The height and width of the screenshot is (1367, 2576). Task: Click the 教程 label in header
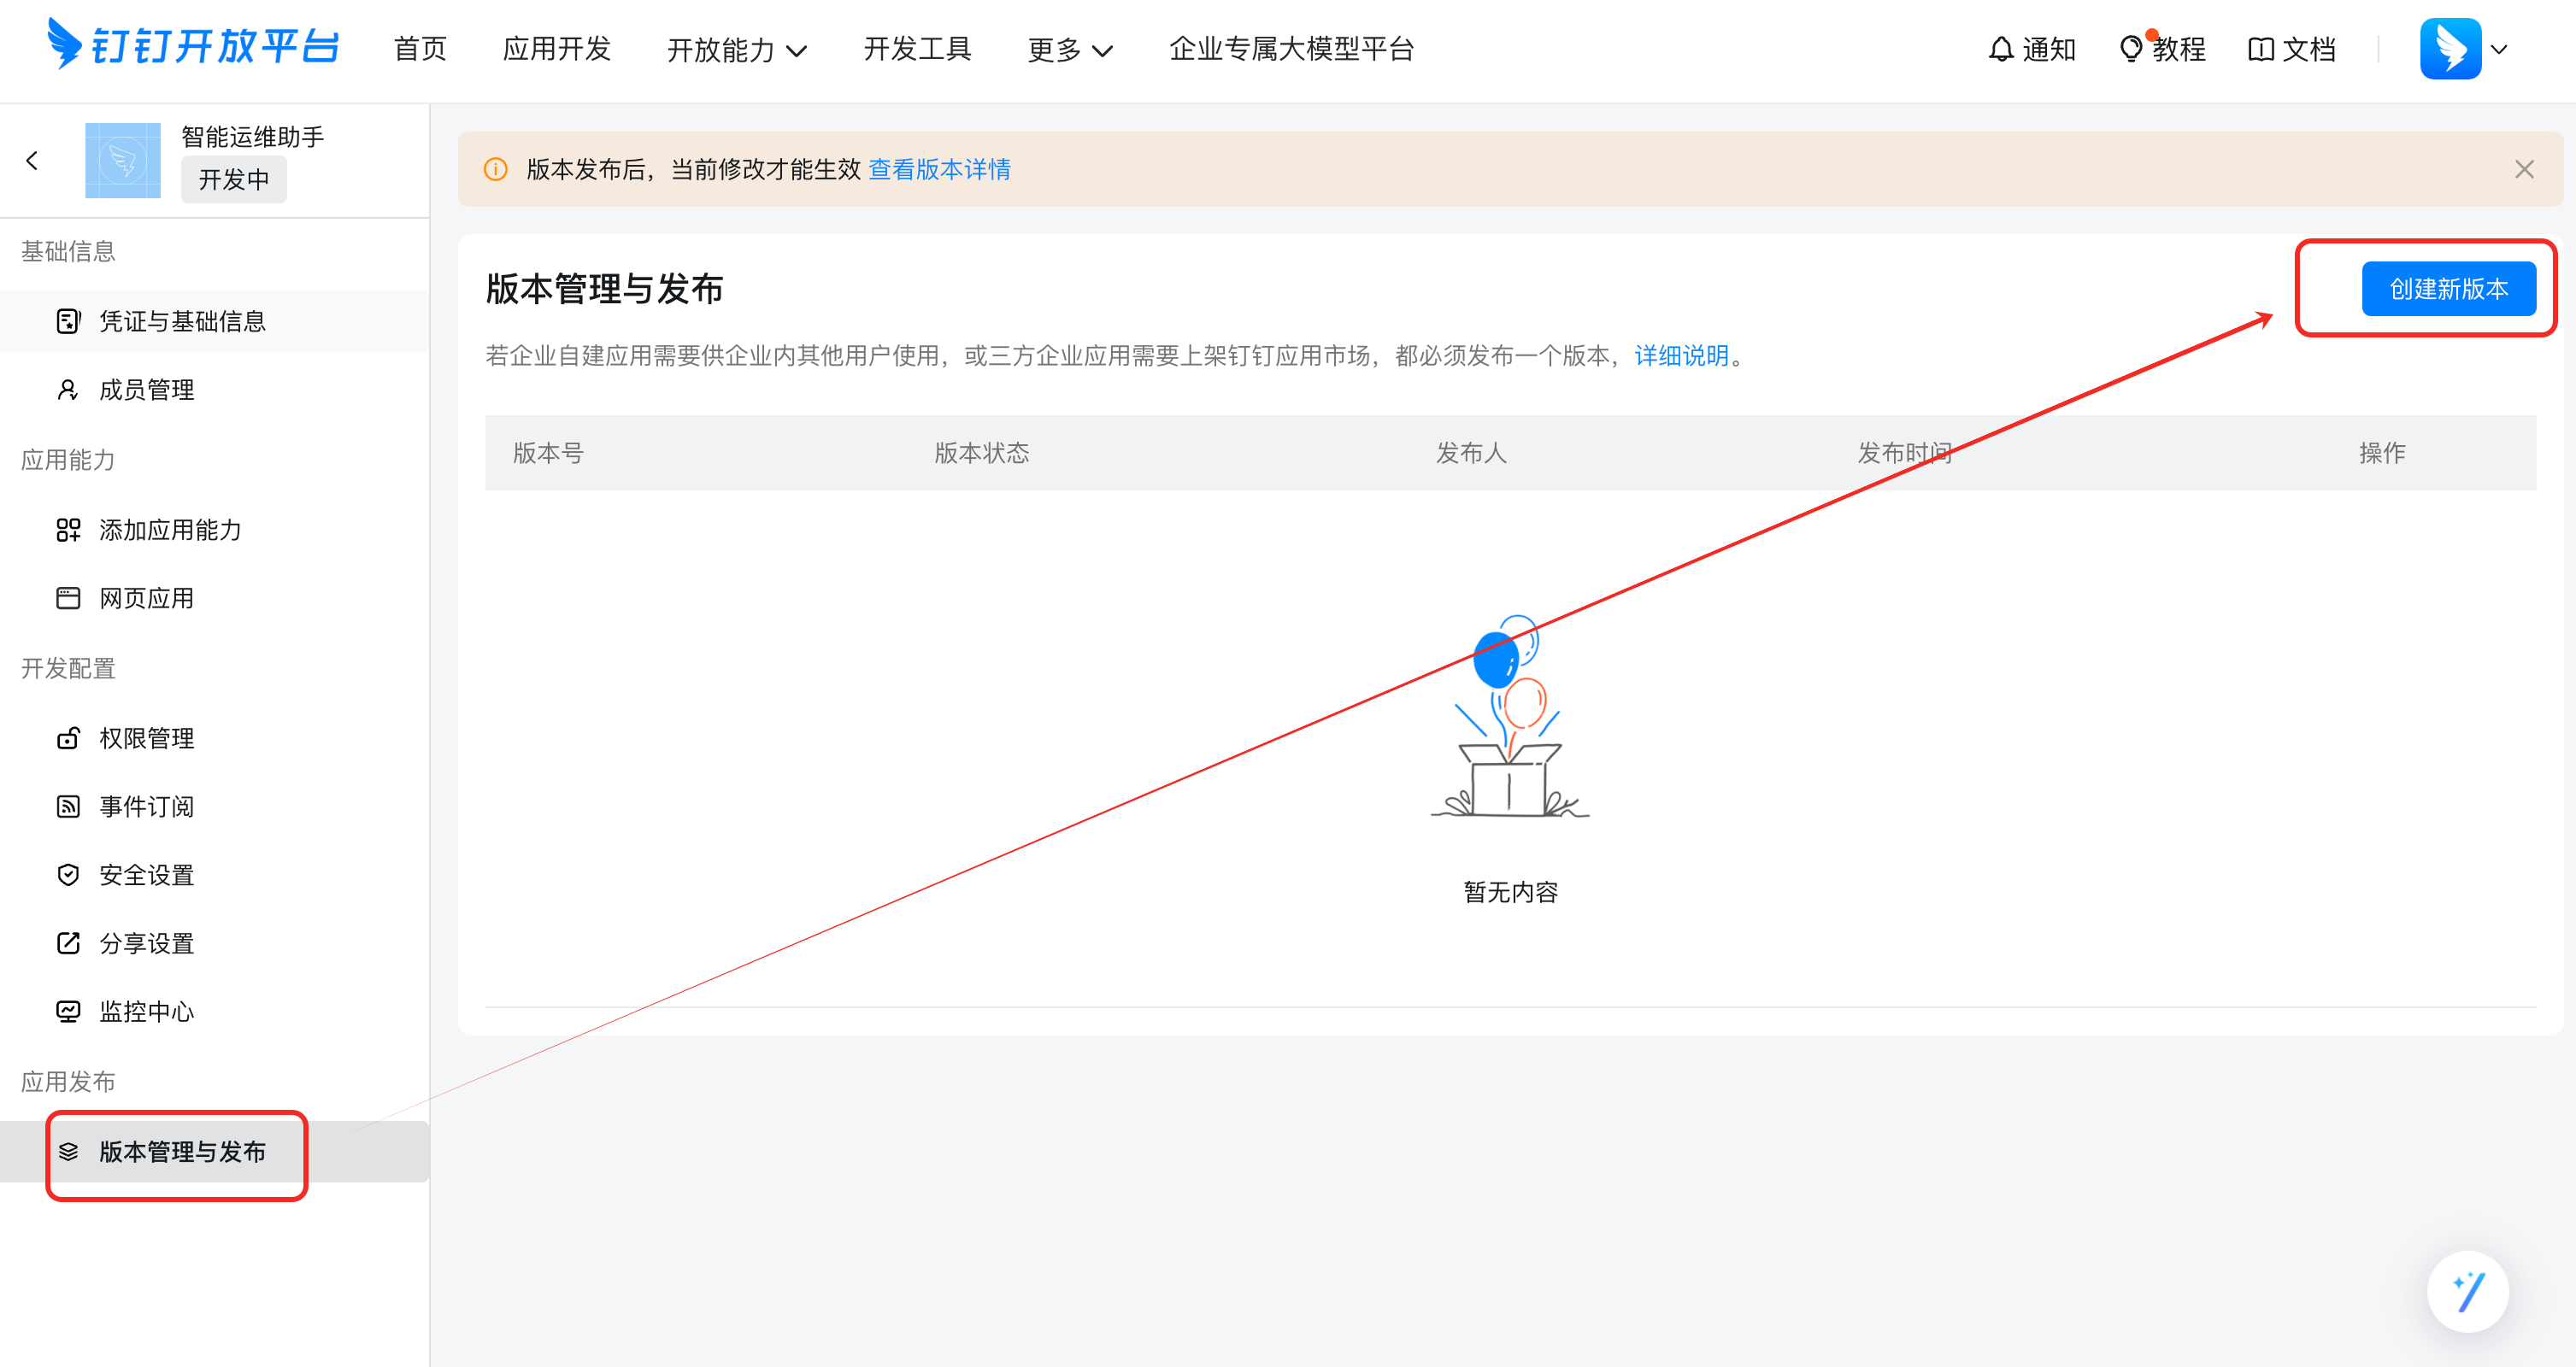pos(2179,49)
